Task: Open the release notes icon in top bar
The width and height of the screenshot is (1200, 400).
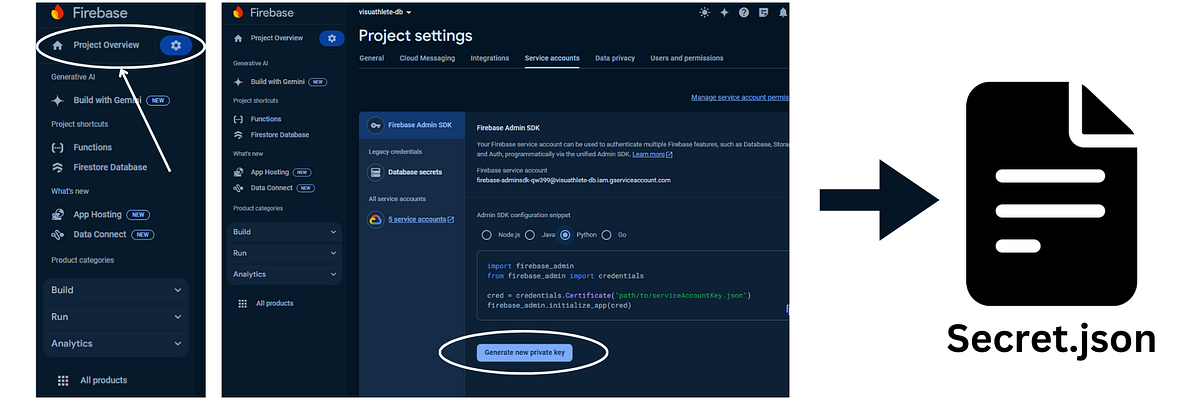Action: pos(764,12)
